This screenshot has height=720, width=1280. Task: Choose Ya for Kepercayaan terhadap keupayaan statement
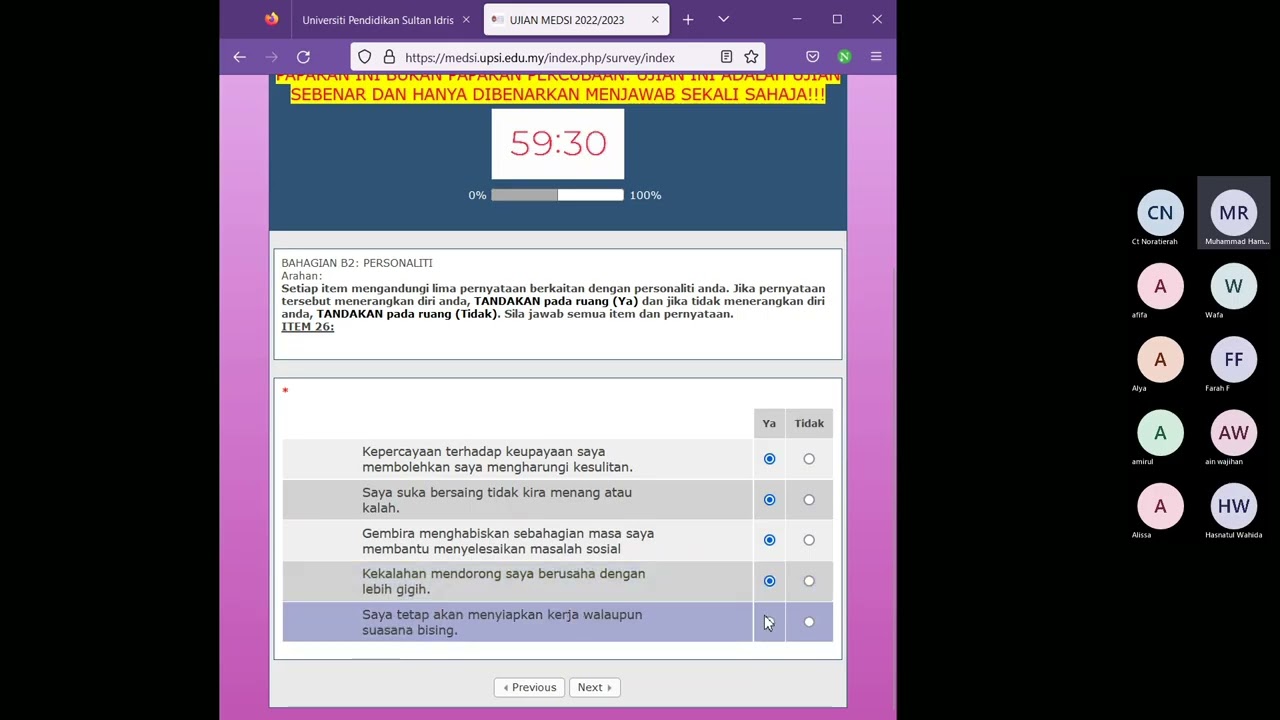click(x=769, y=459)
